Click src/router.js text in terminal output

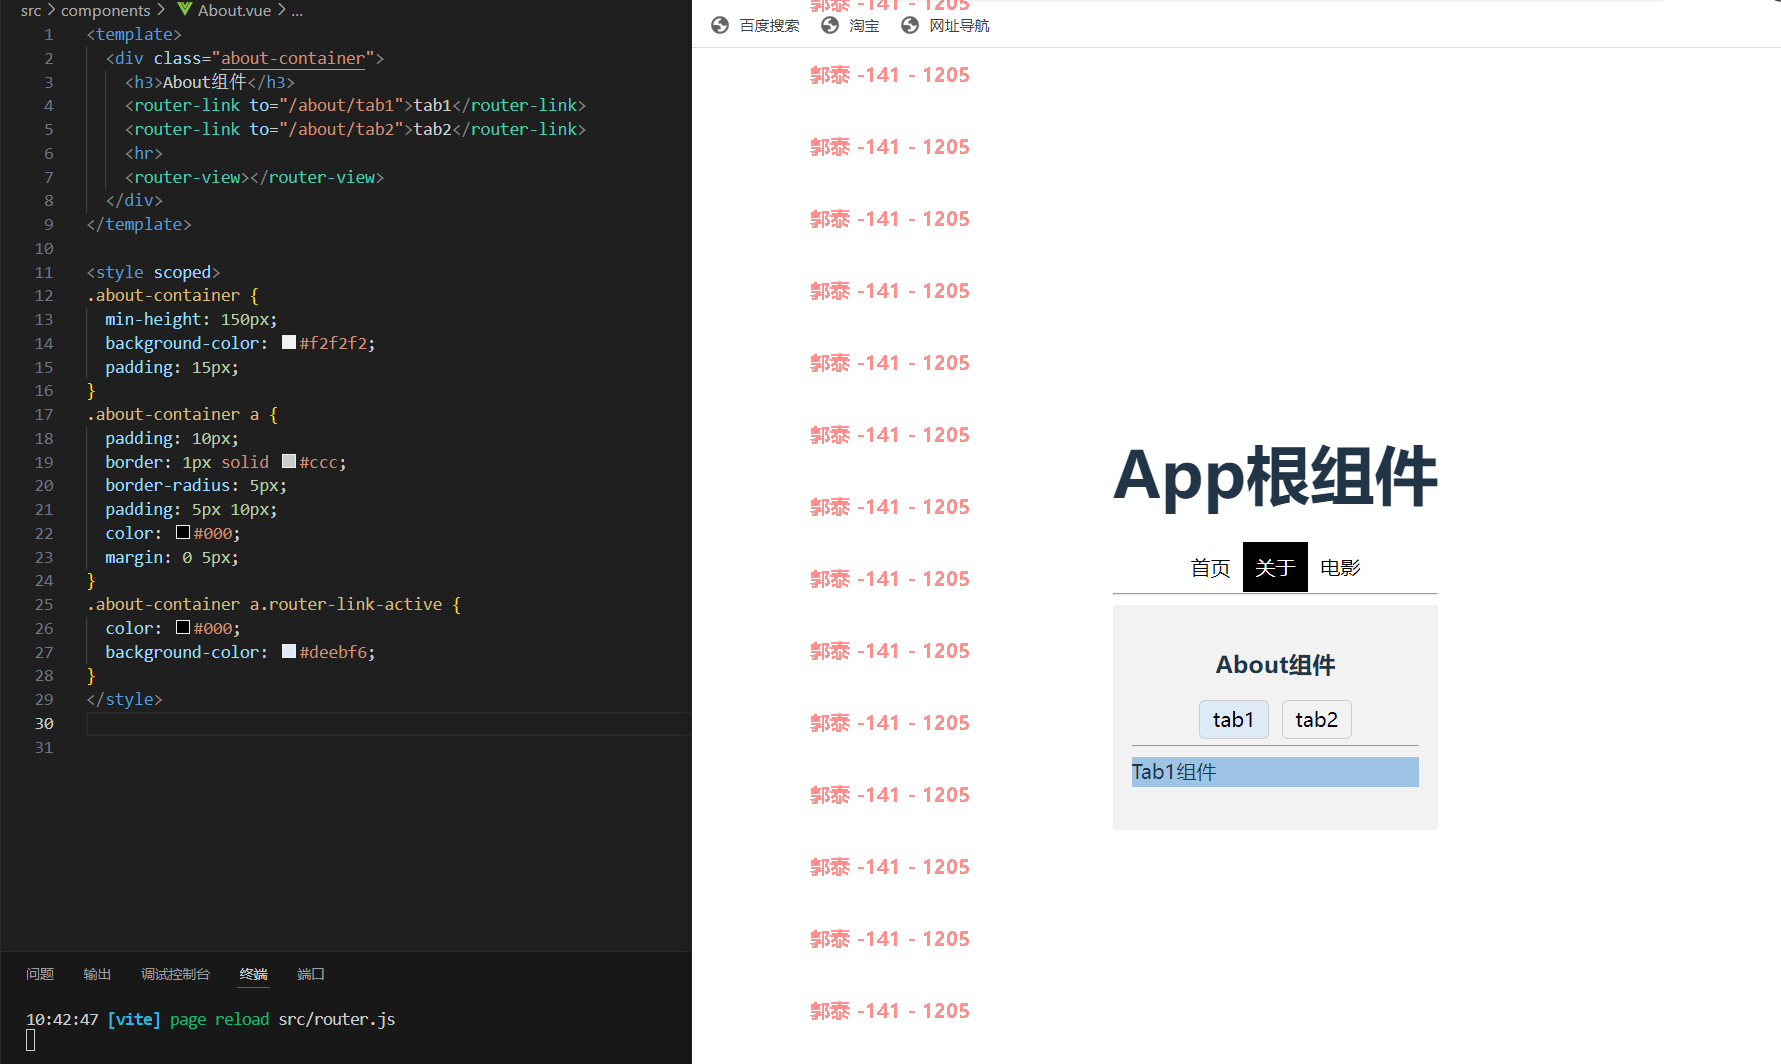tap(337, 1019)
